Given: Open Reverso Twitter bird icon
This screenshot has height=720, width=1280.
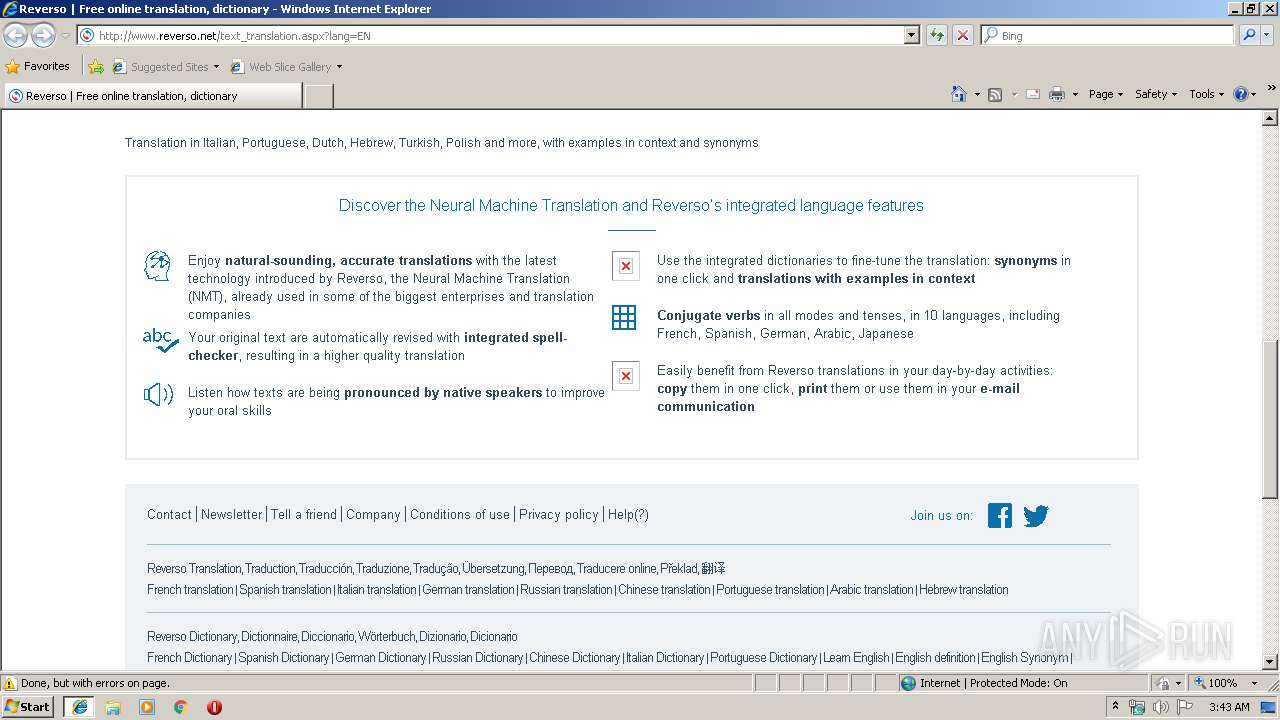Looking at the screenshot, I should pyautogui.click(x=1036, y=515).
